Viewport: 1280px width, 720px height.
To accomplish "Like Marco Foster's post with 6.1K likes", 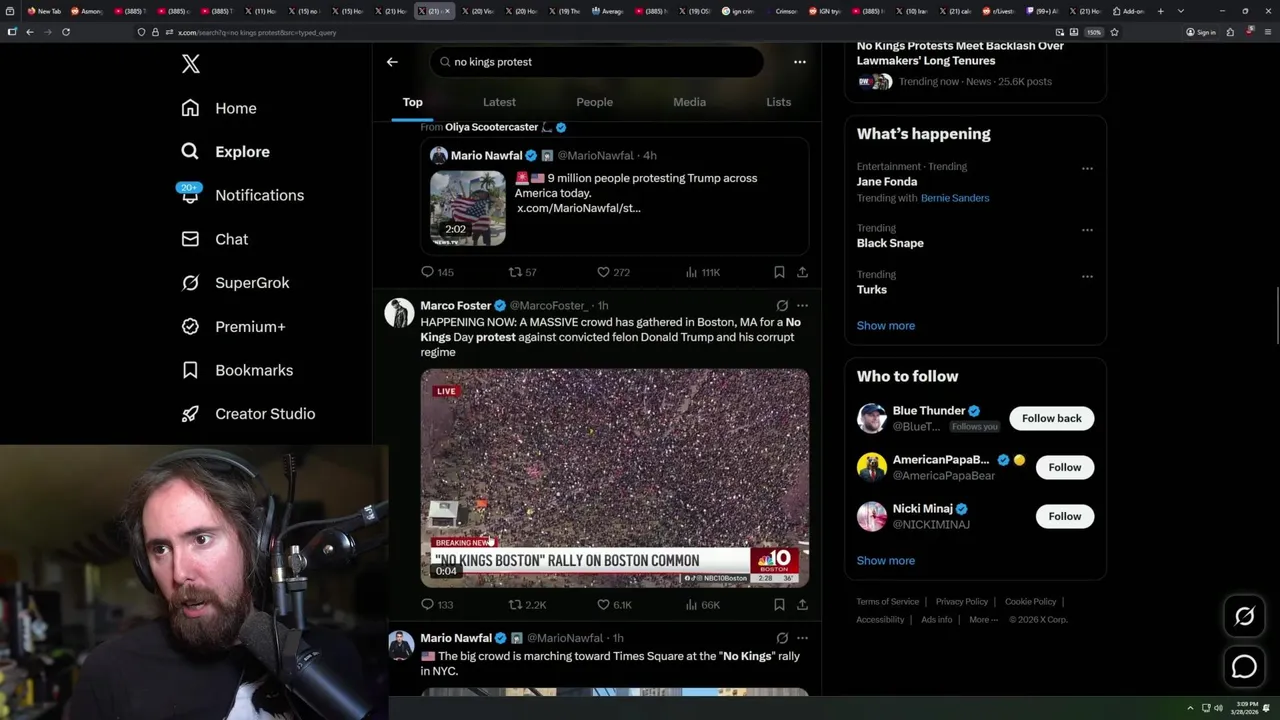I will click(x=614, y=605).
